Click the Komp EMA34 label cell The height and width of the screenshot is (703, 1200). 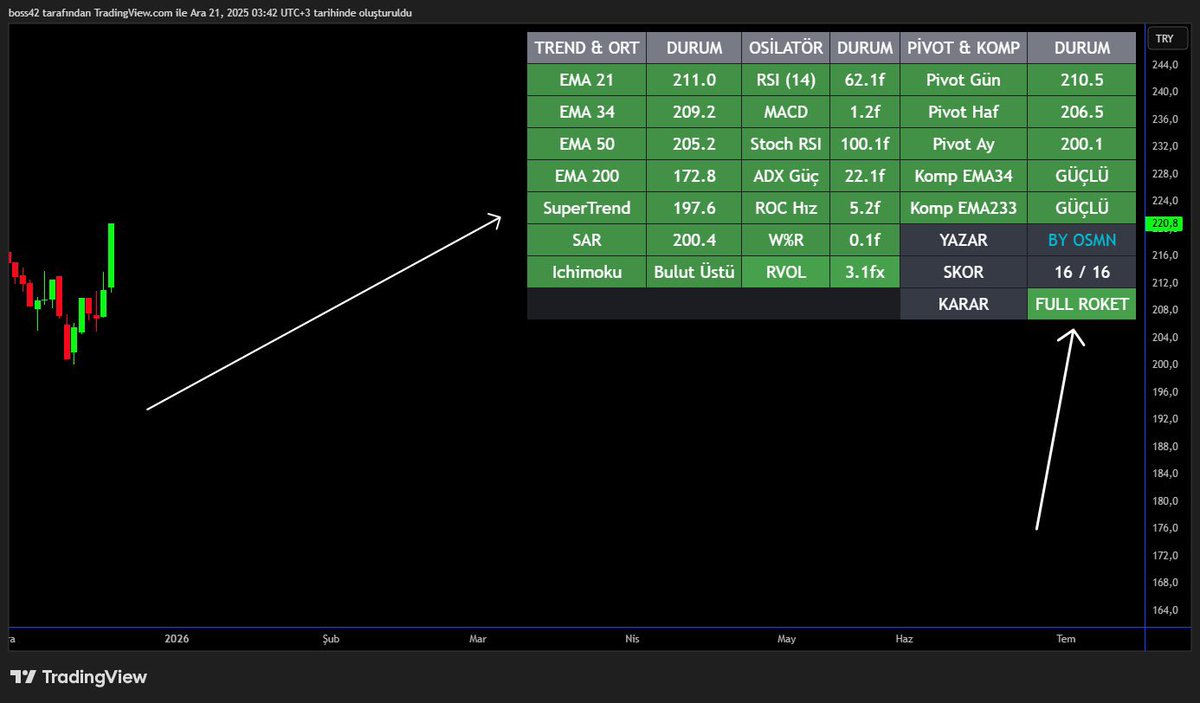(x=963, y=176)
